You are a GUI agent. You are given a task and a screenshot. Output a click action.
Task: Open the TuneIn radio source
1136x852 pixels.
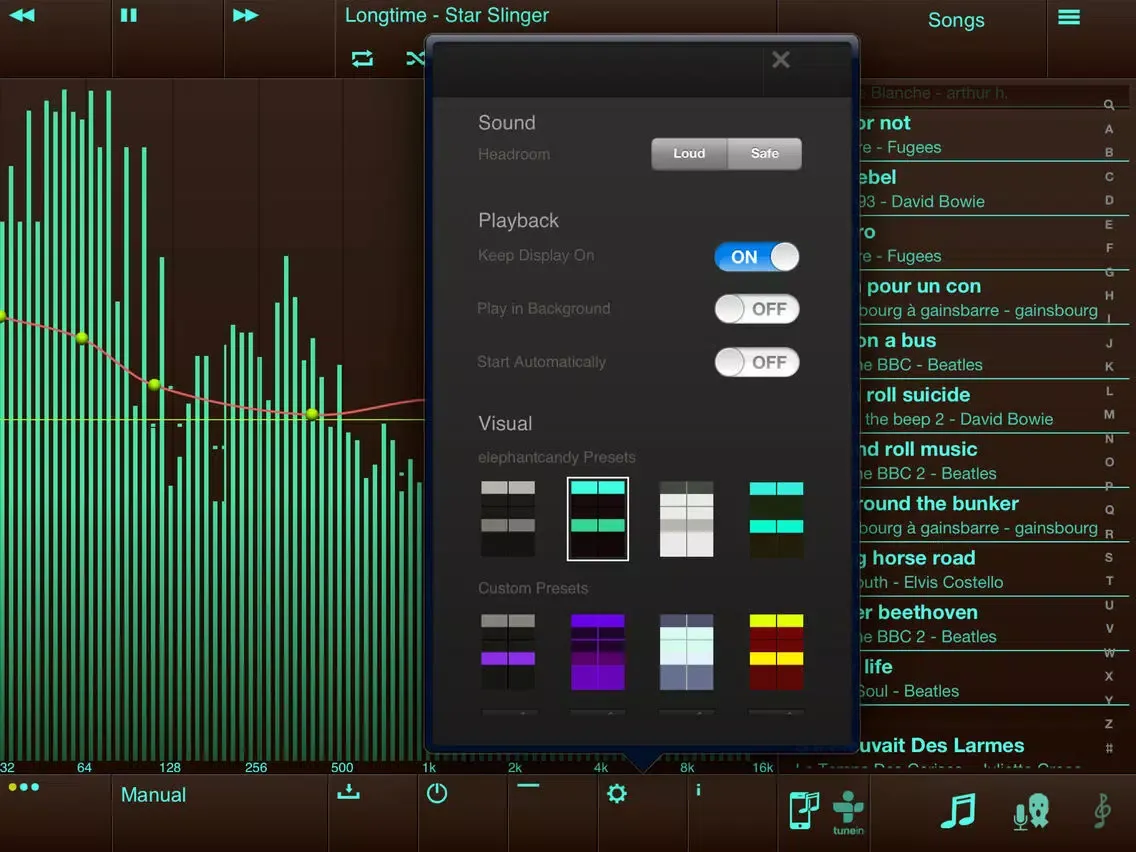pyautogui.click(x=848, y=813)
